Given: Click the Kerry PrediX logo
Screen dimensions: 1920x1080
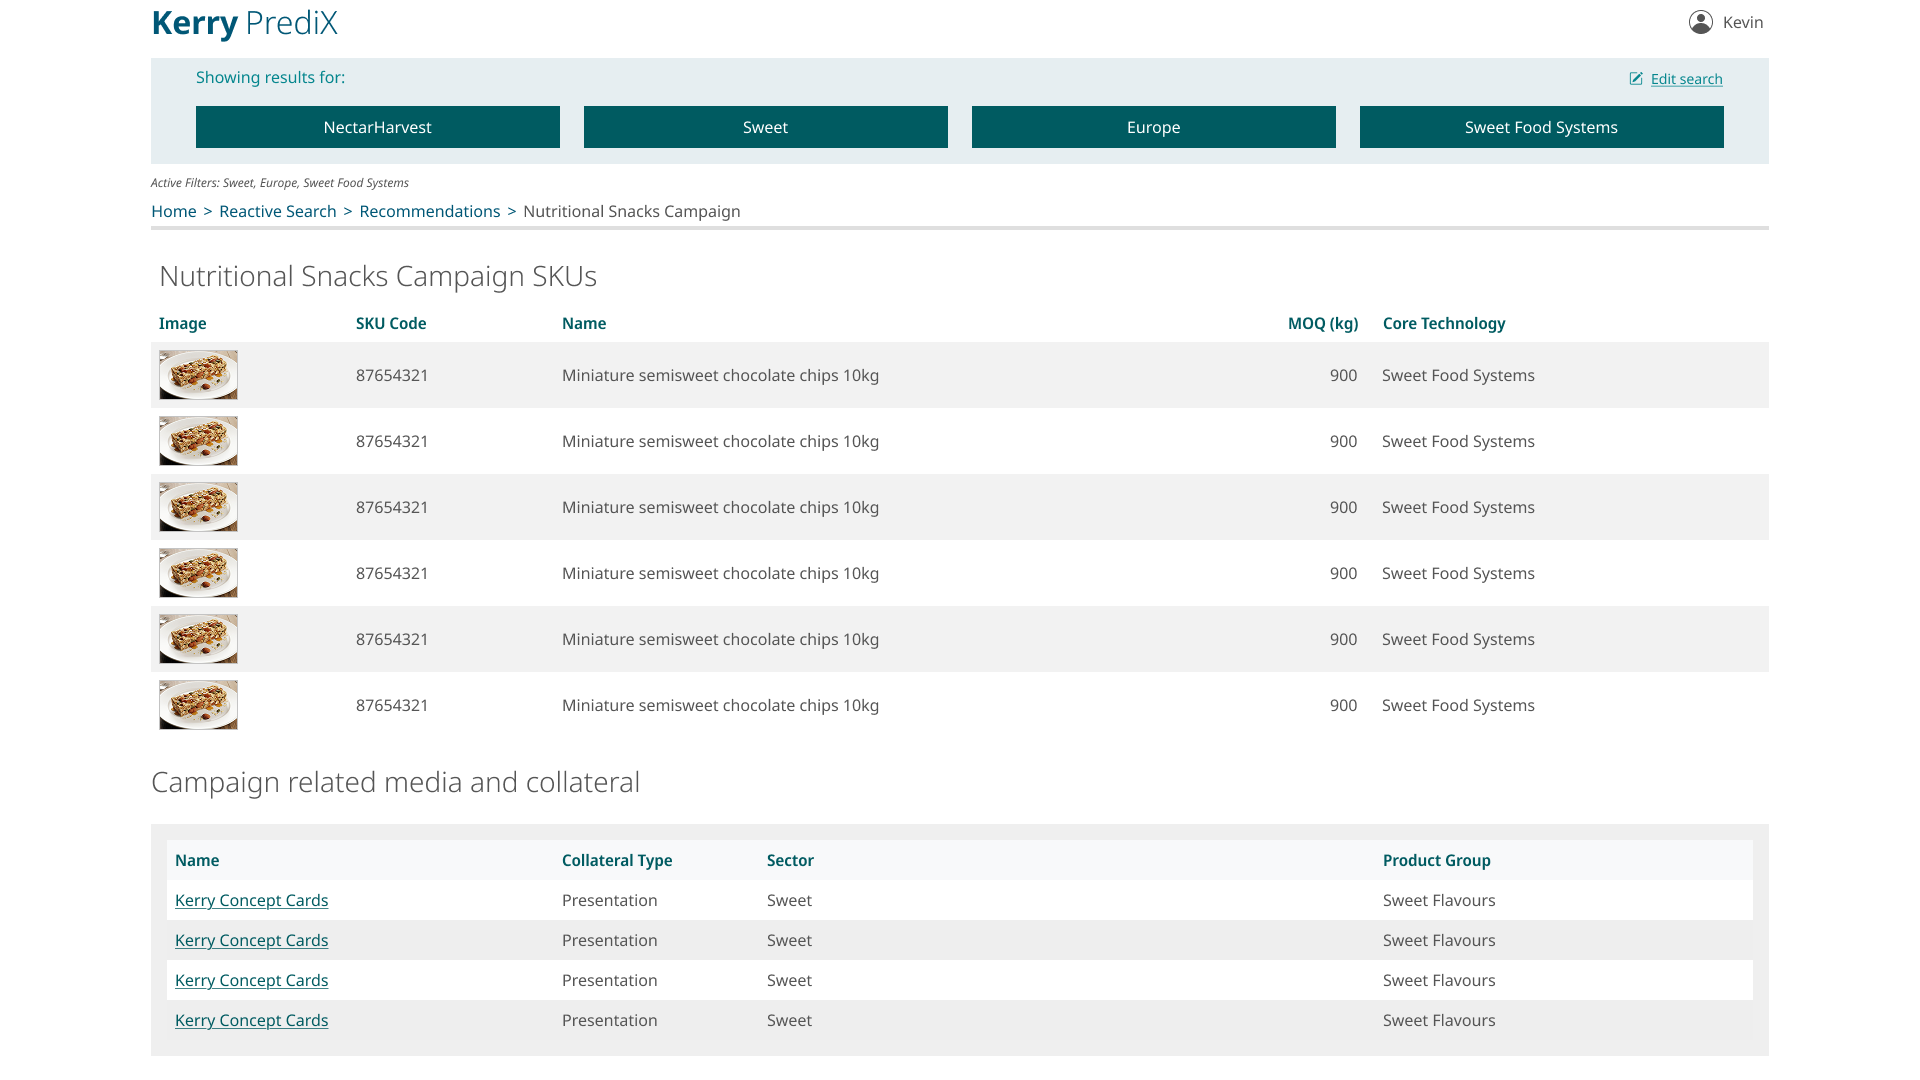Looking at the screenshot, I should [x=243, y=22].
